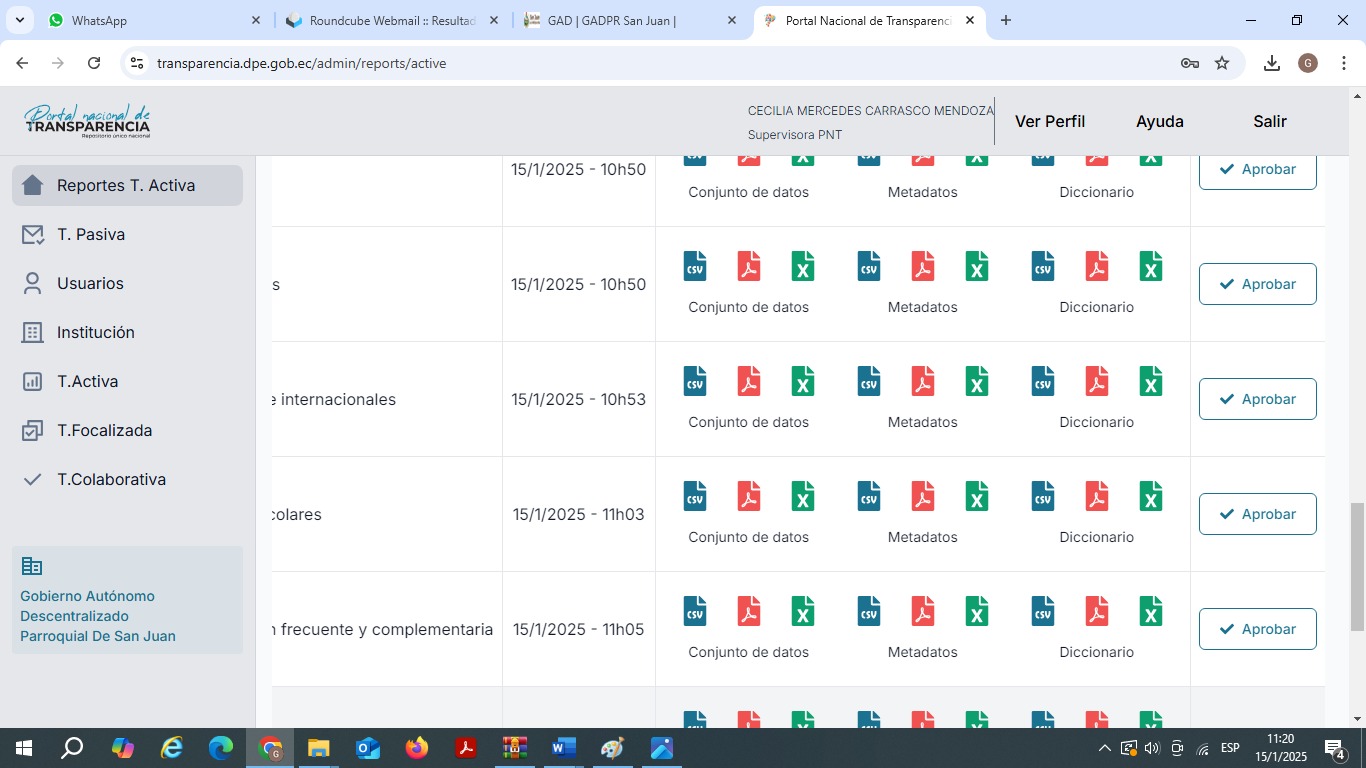Open T. Pasiva in the sidebar
This screenshot has width=1366, height=768.
click(x=90, y=234)
